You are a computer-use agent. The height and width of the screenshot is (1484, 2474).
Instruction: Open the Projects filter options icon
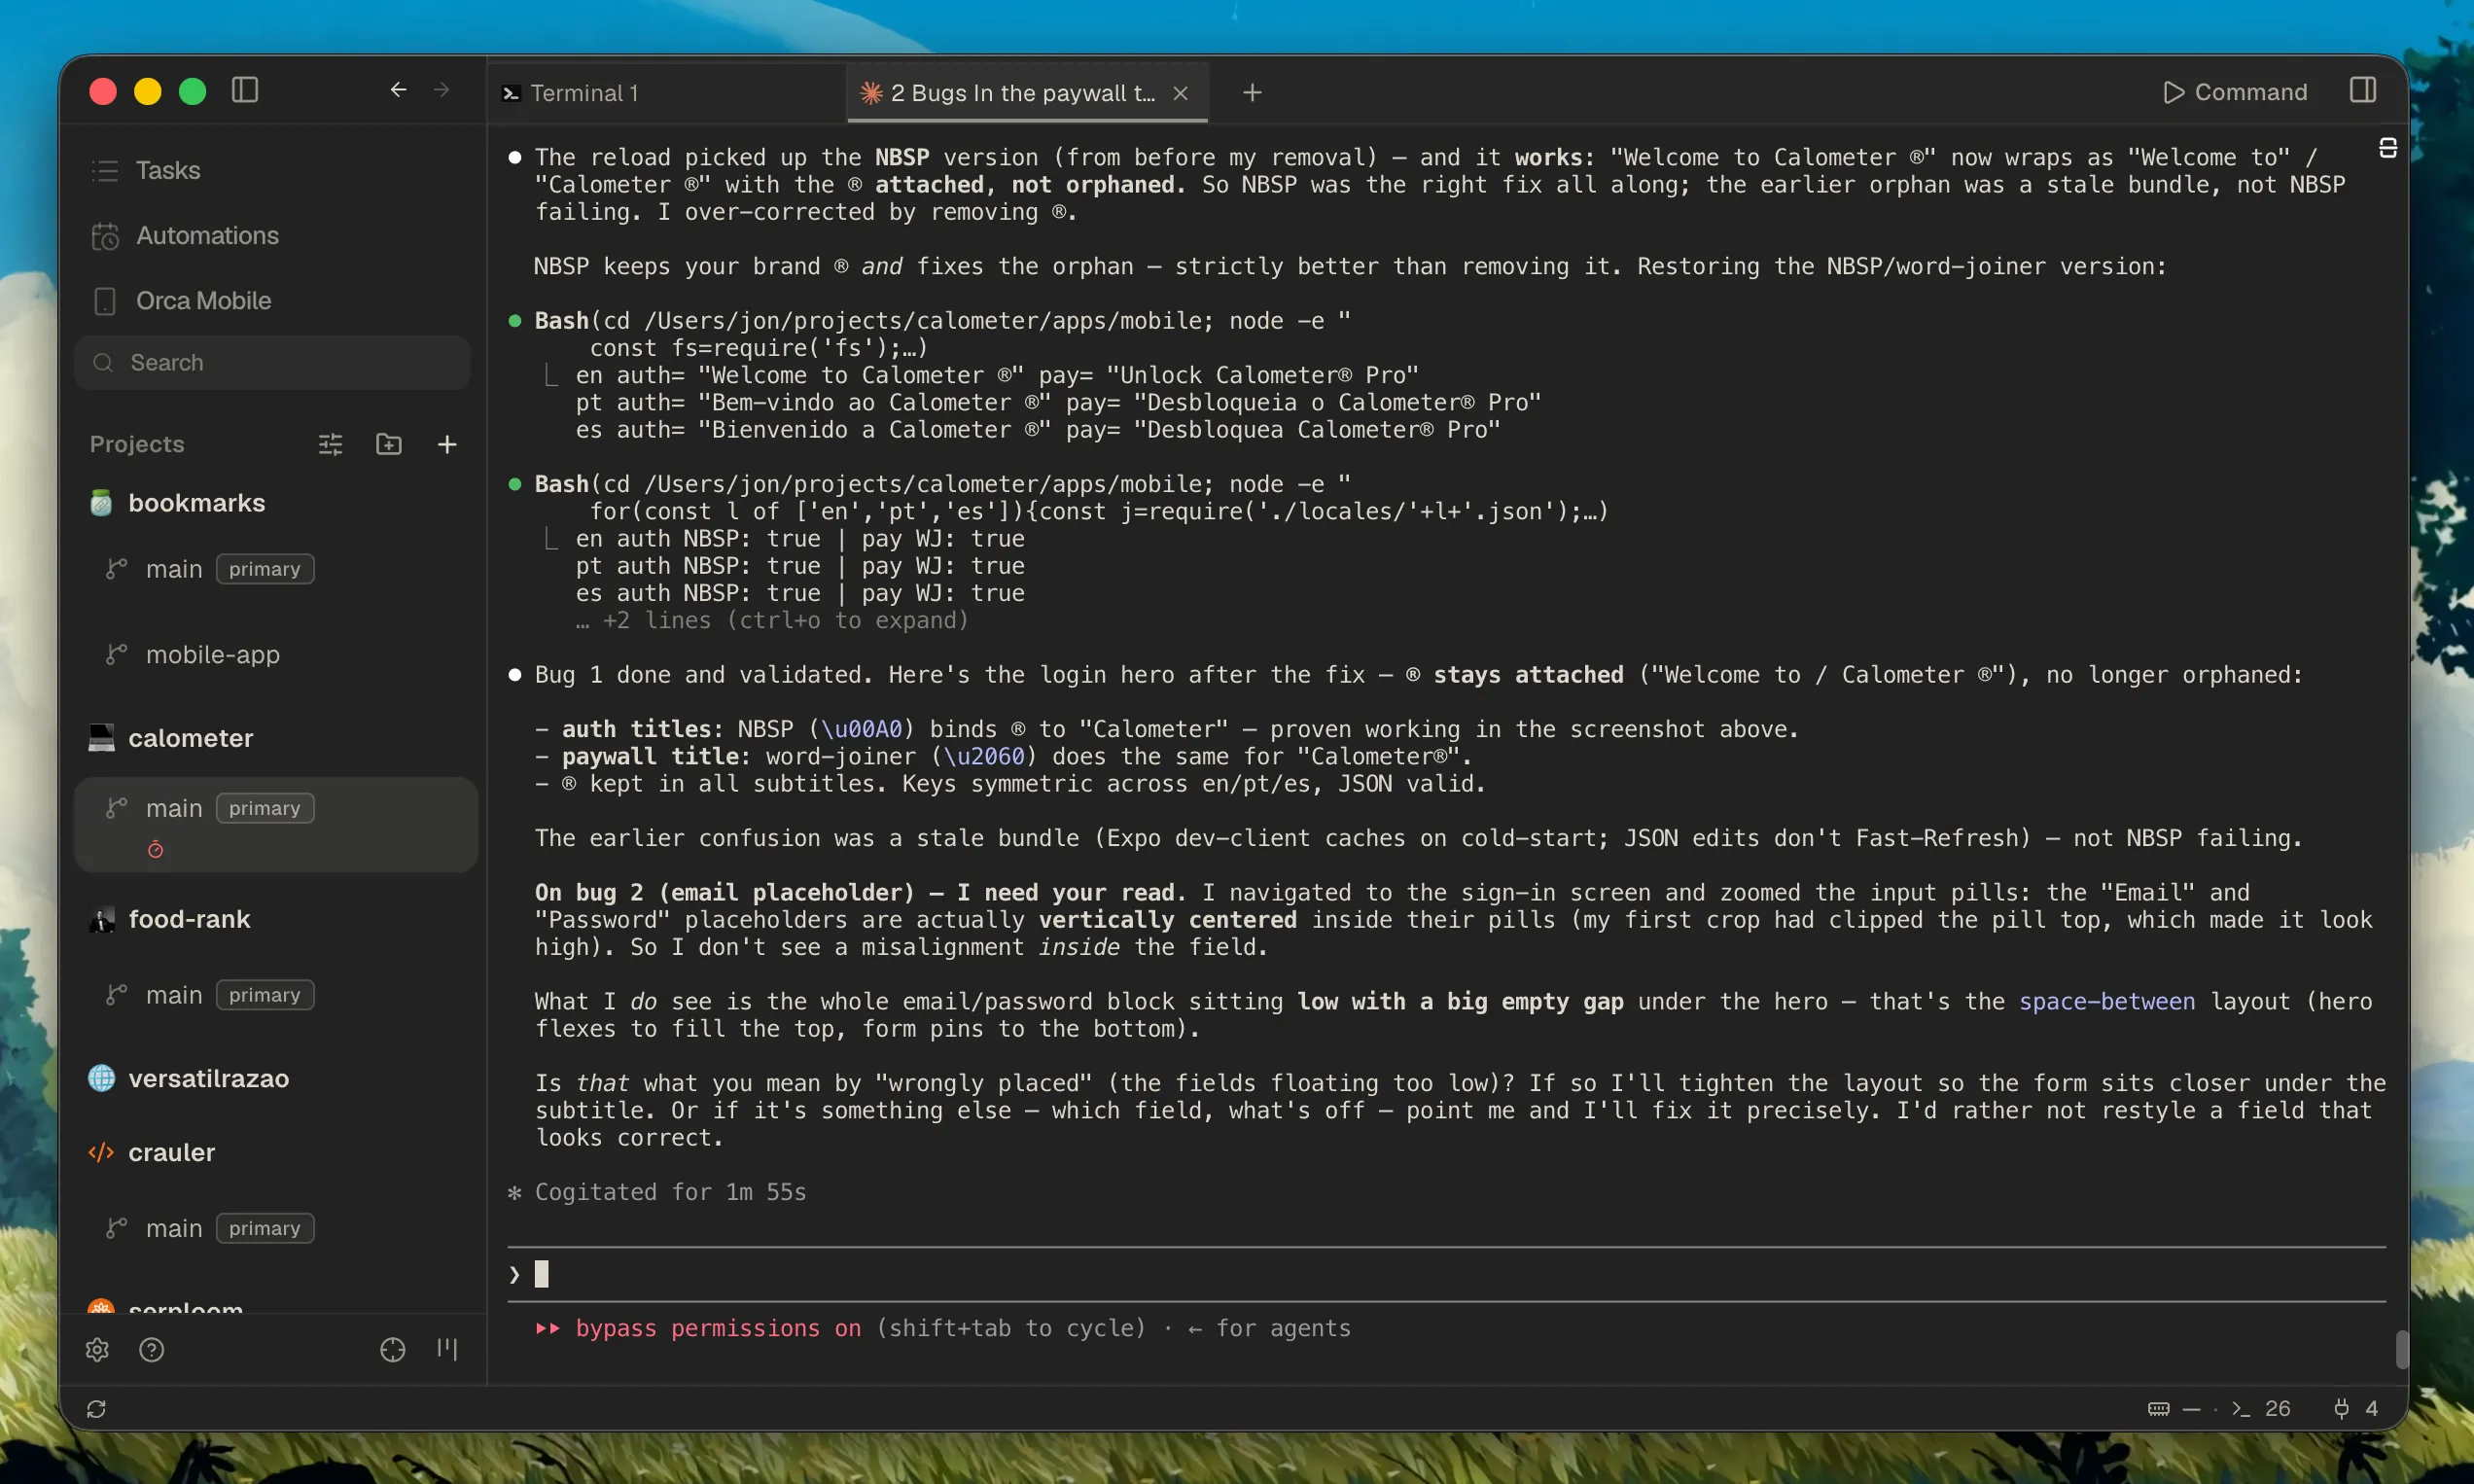(x=330, y=444)
